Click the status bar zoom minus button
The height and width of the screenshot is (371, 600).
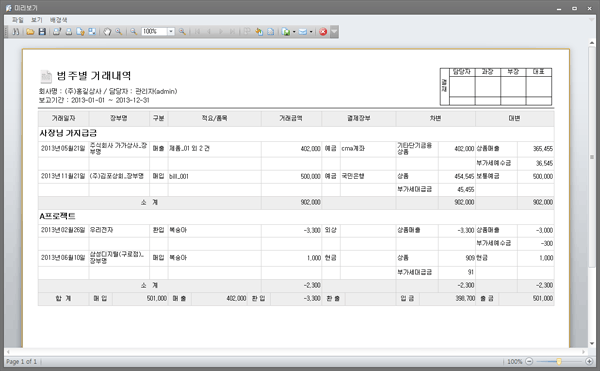pyautogui.click(x=529, y=361)
